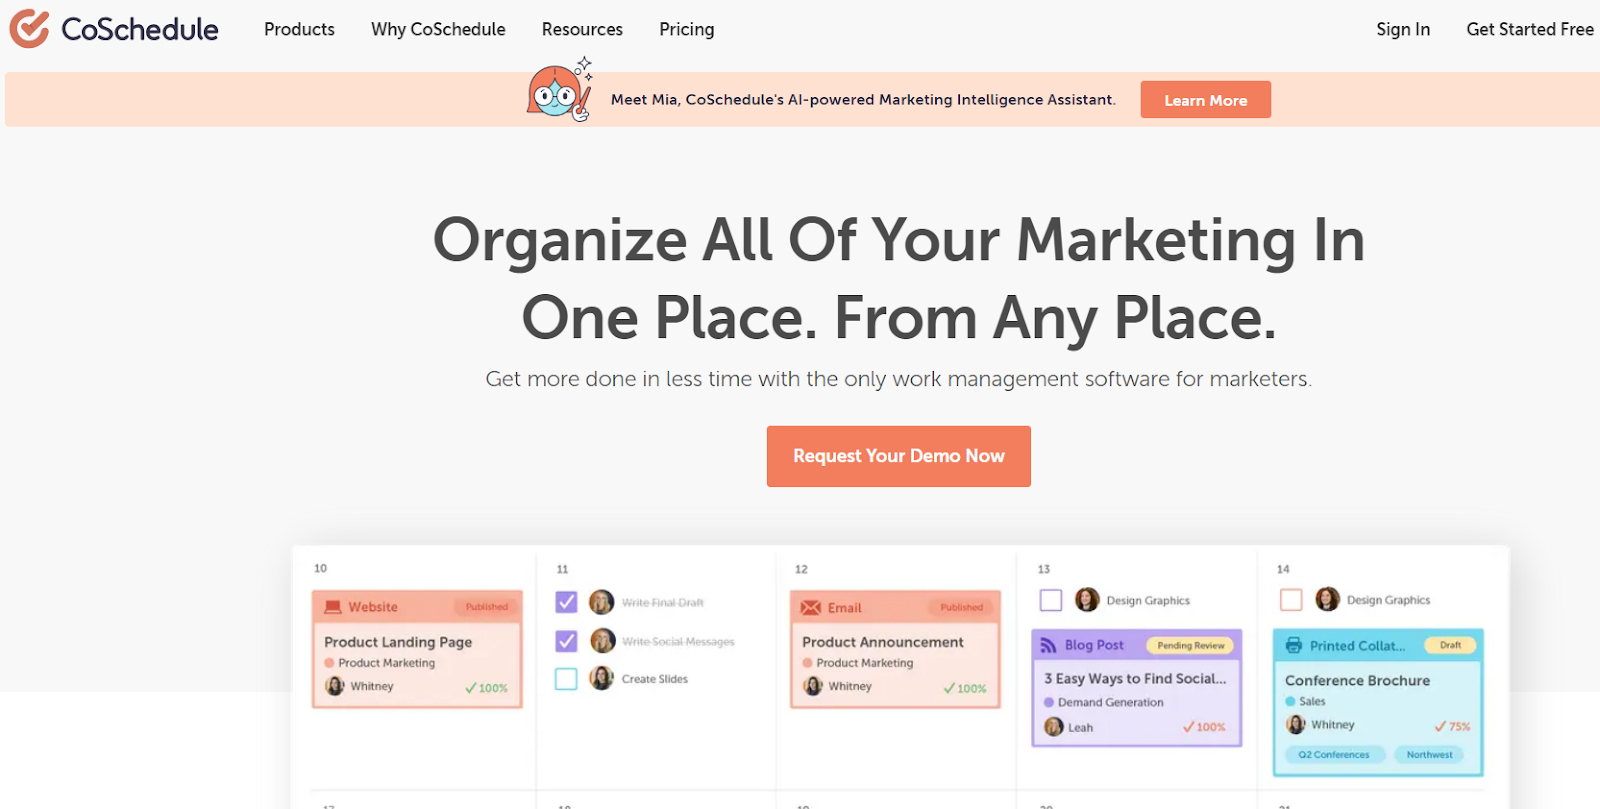Screen dimensions: 1600x809
Task: Click Whitney's avatar on Product Landing Page
Action: pyautogui.click(x=335, y=687)
